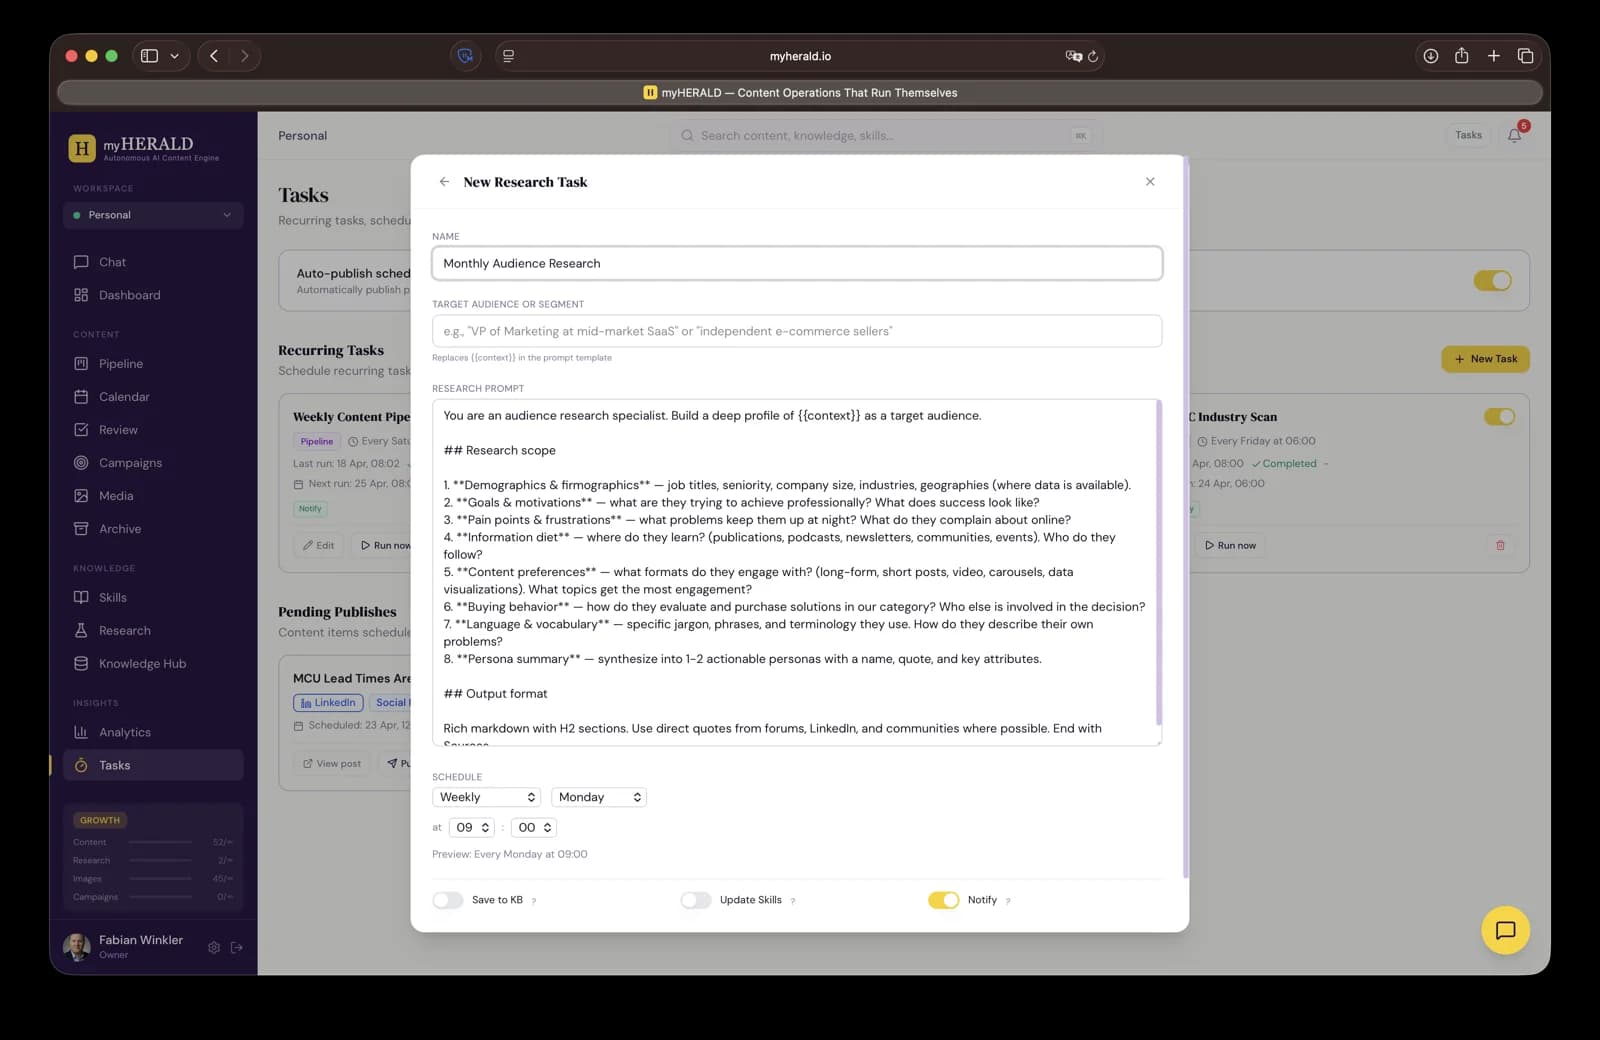Click Edit on Weekly Content Pipeline card
The width and height of the screenshot is (1600, 1040).
[x=319, y=545]
